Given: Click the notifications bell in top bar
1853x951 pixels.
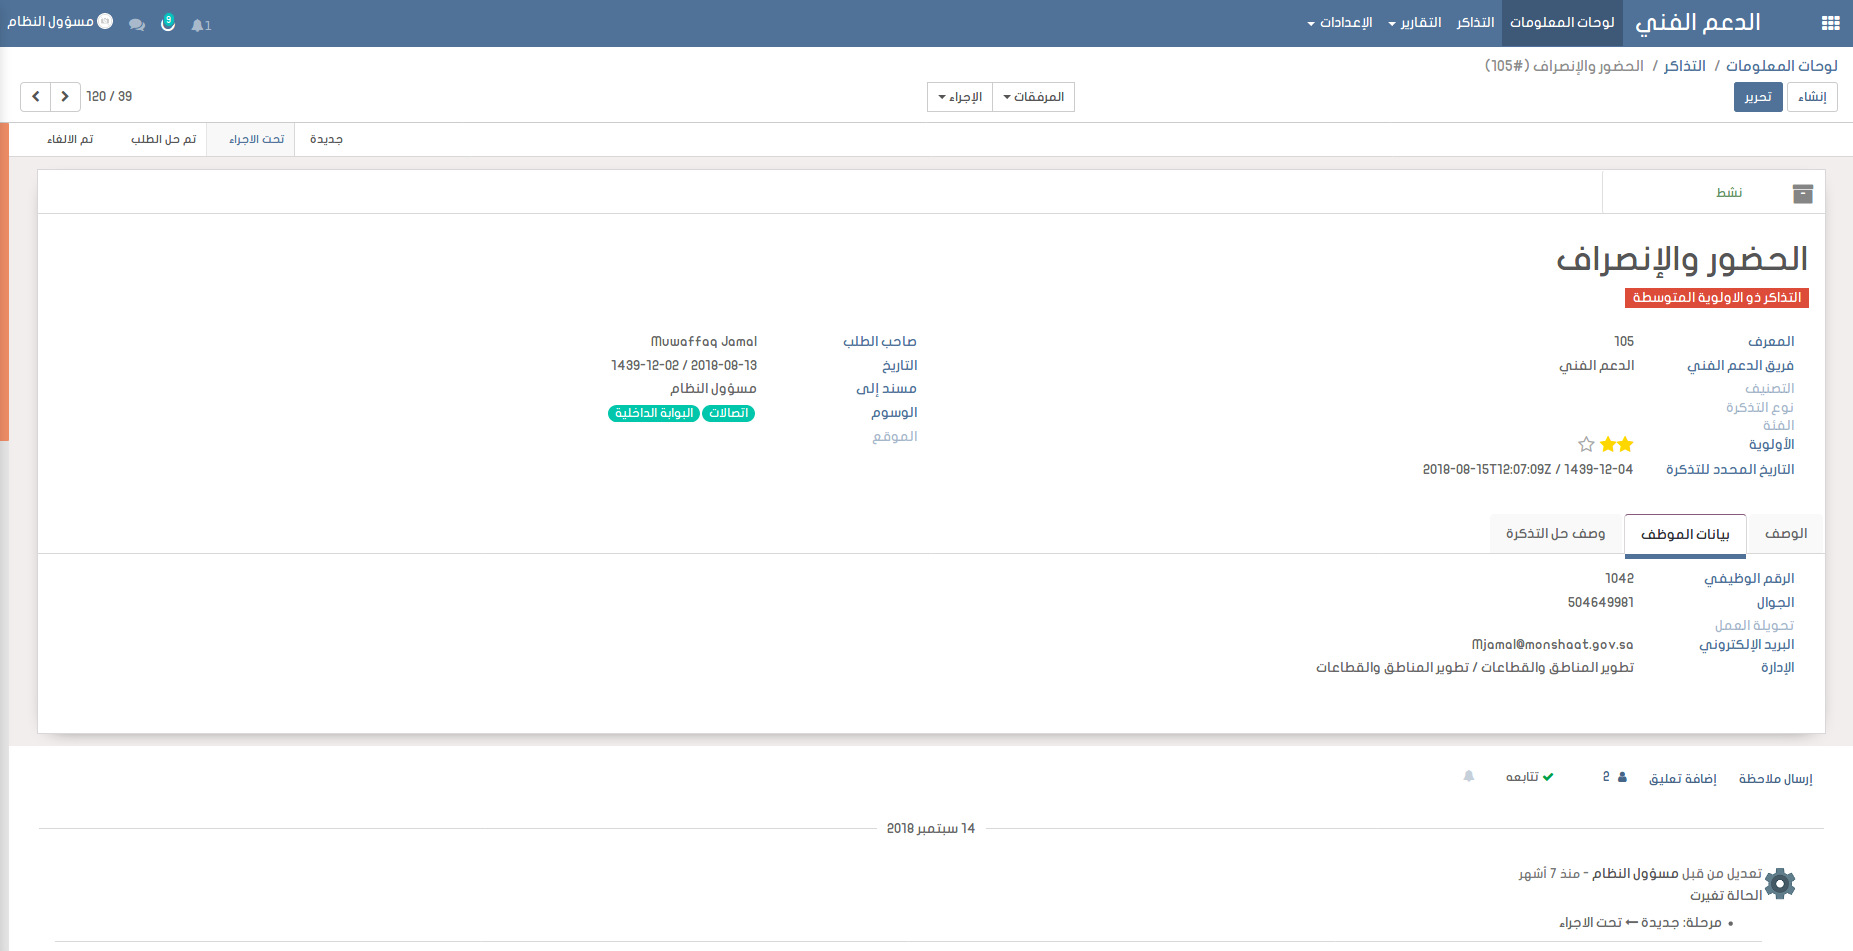Looking at the screenshot, I should 200,24.
